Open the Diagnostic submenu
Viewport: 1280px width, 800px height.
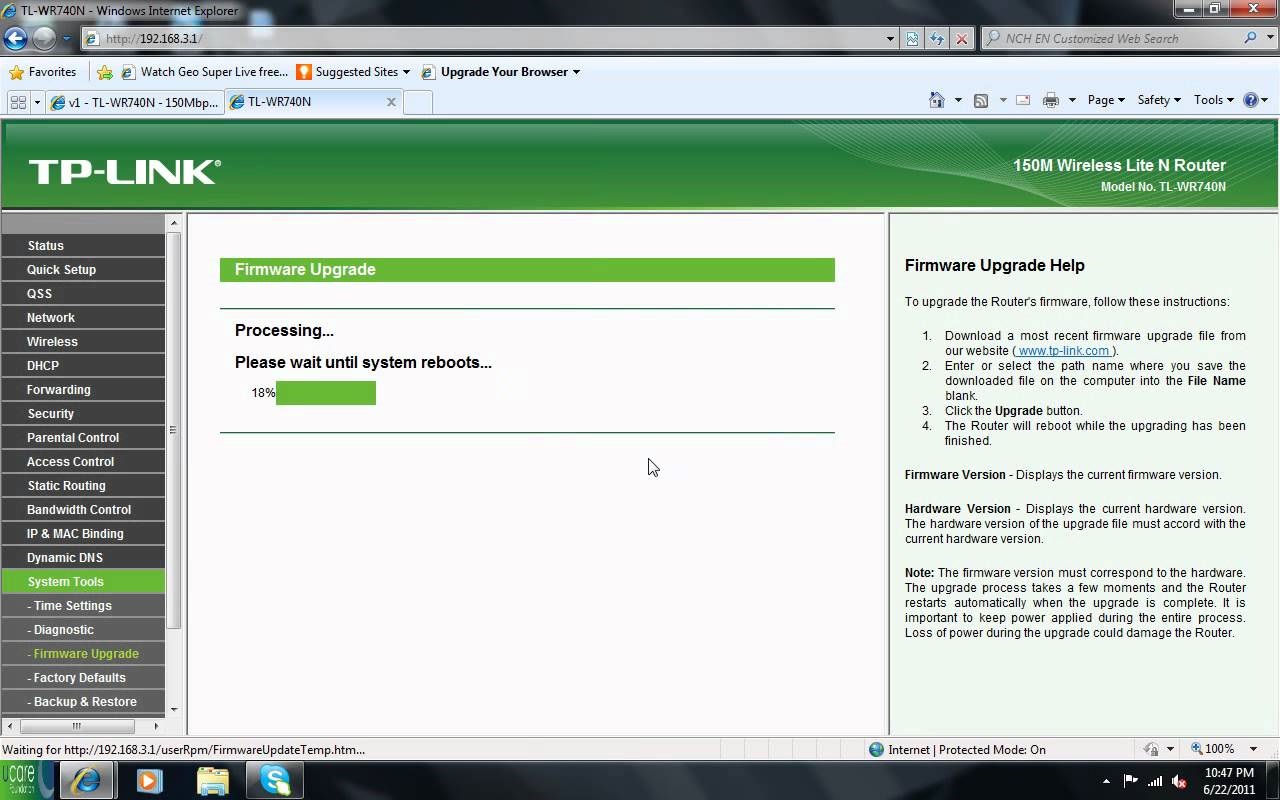click(83, 629)
